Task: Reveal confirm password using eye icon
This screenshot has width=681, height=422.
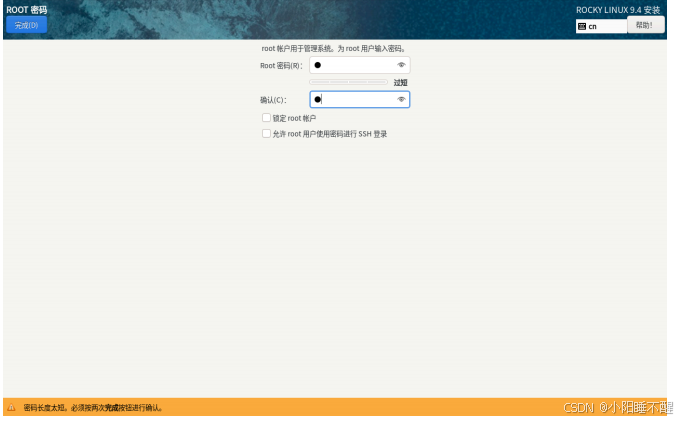Action: (401, 99)
